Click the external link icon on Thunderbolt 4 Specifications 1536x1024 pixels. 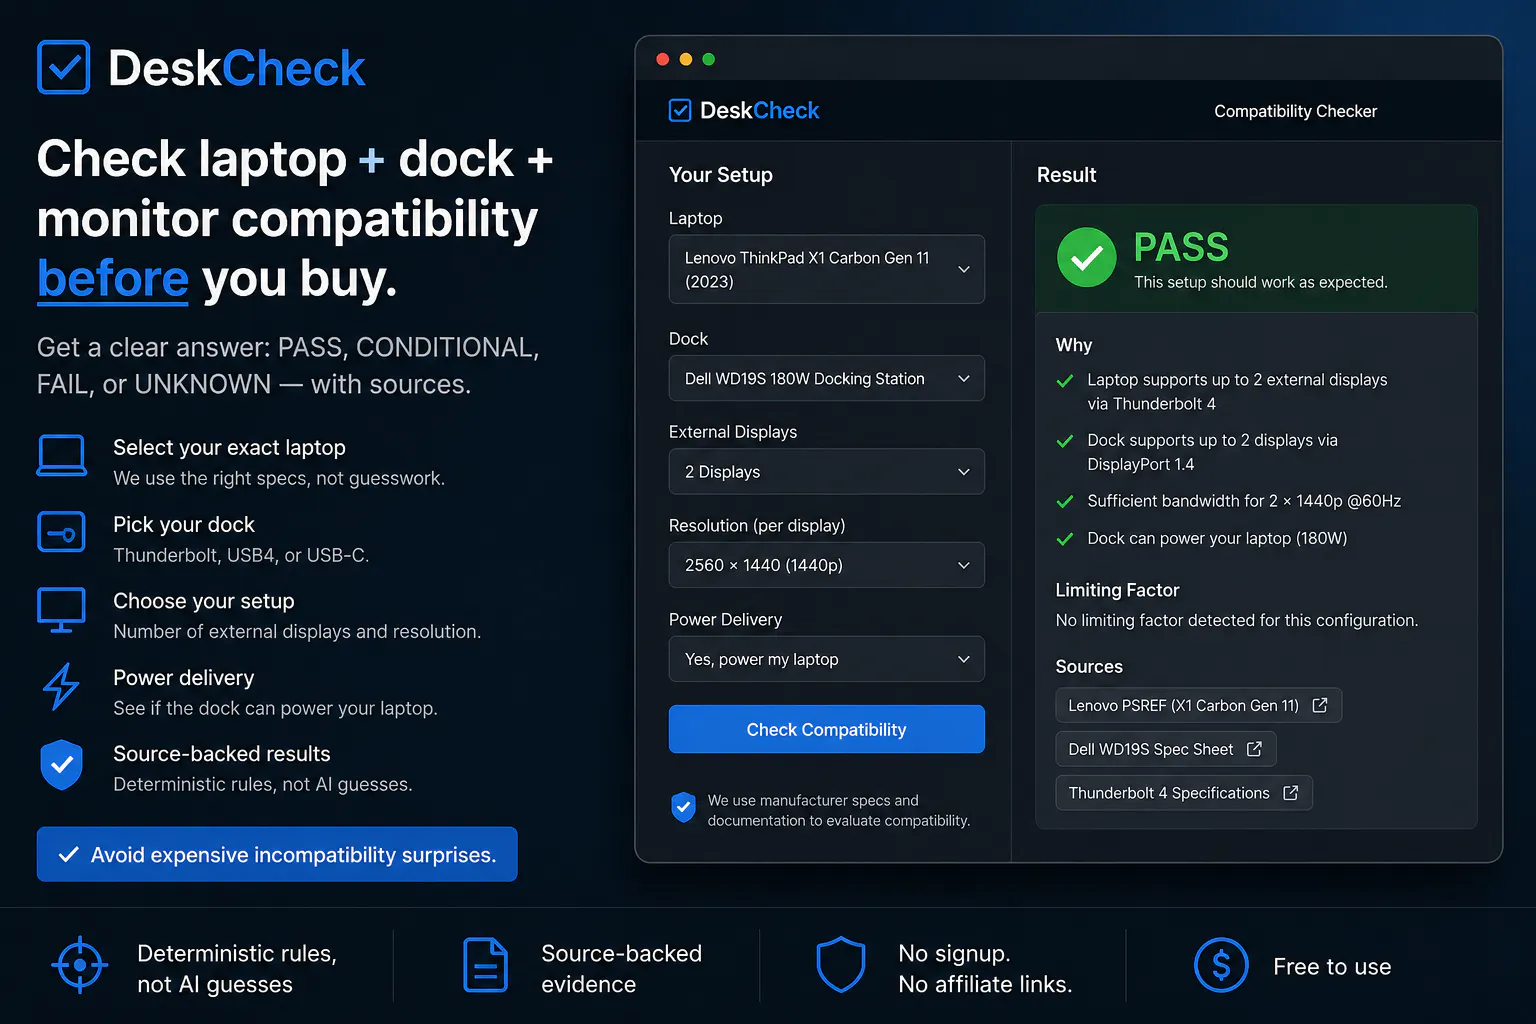tap(1291, 793)
